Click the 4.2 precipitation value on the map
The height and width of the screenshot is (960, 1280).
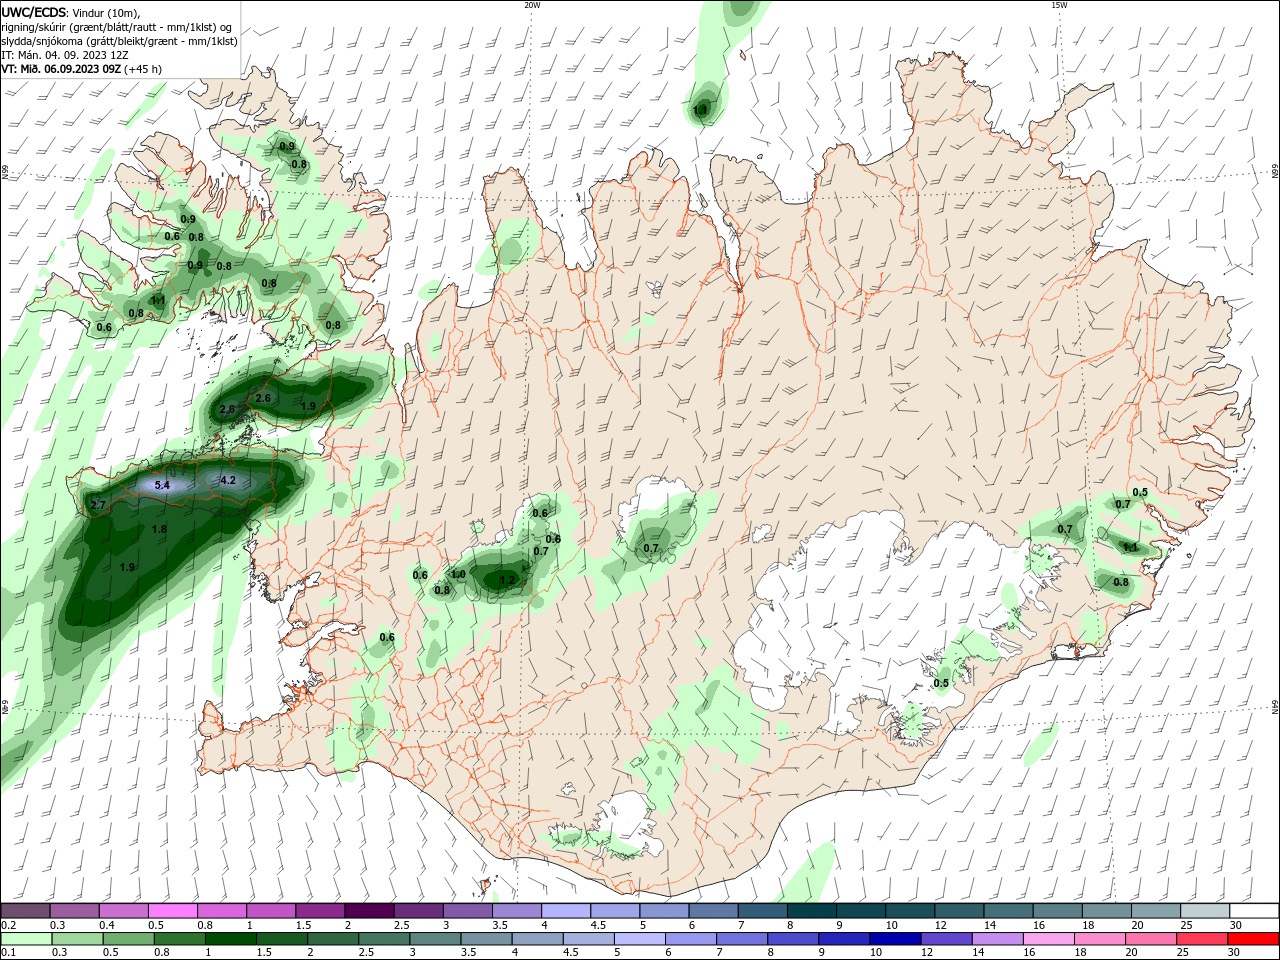227,480
